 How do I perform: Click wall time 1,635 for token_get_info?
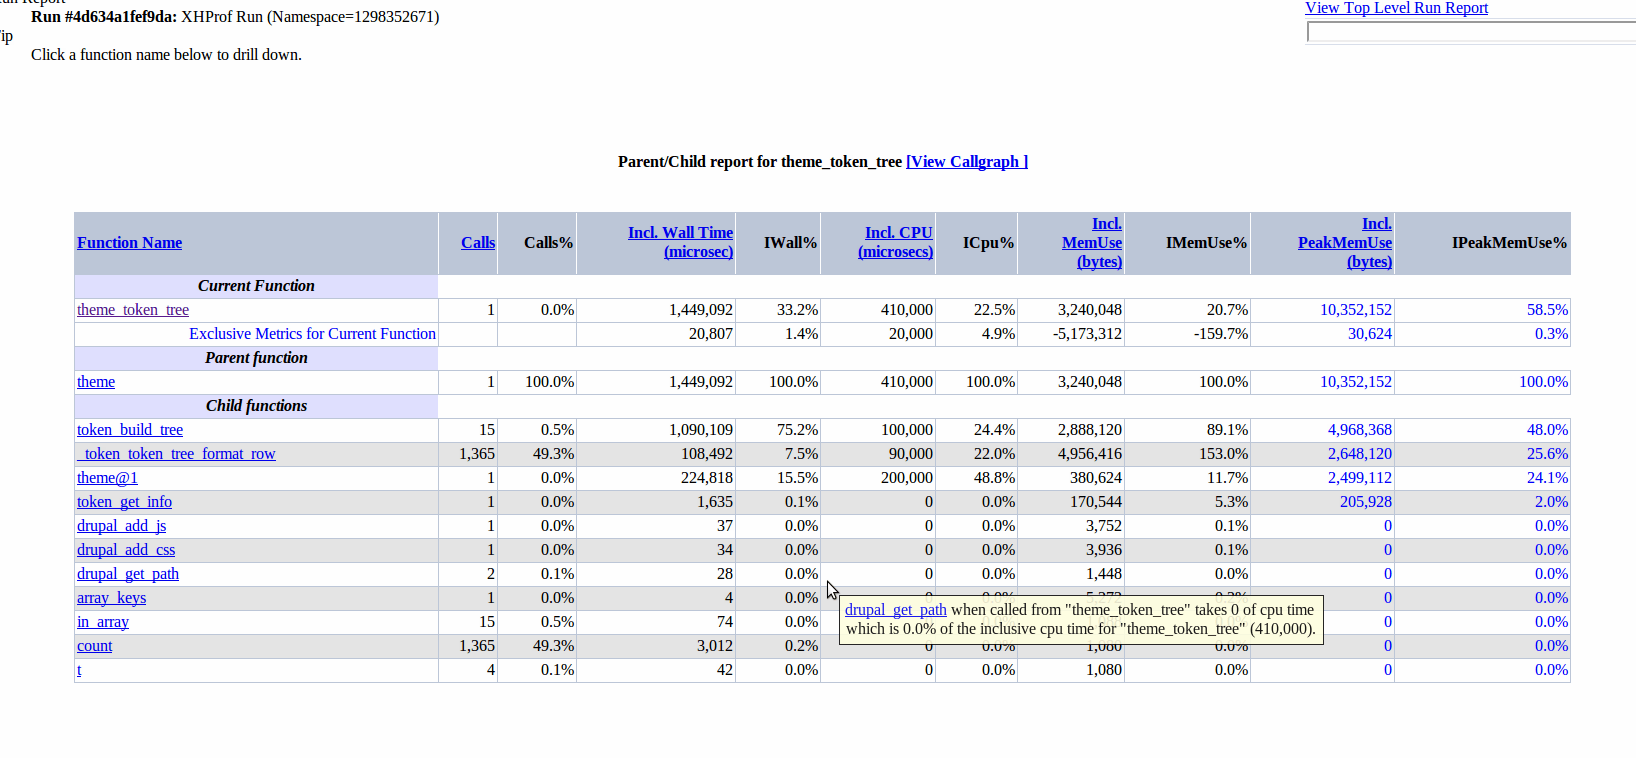click(715, 502)
